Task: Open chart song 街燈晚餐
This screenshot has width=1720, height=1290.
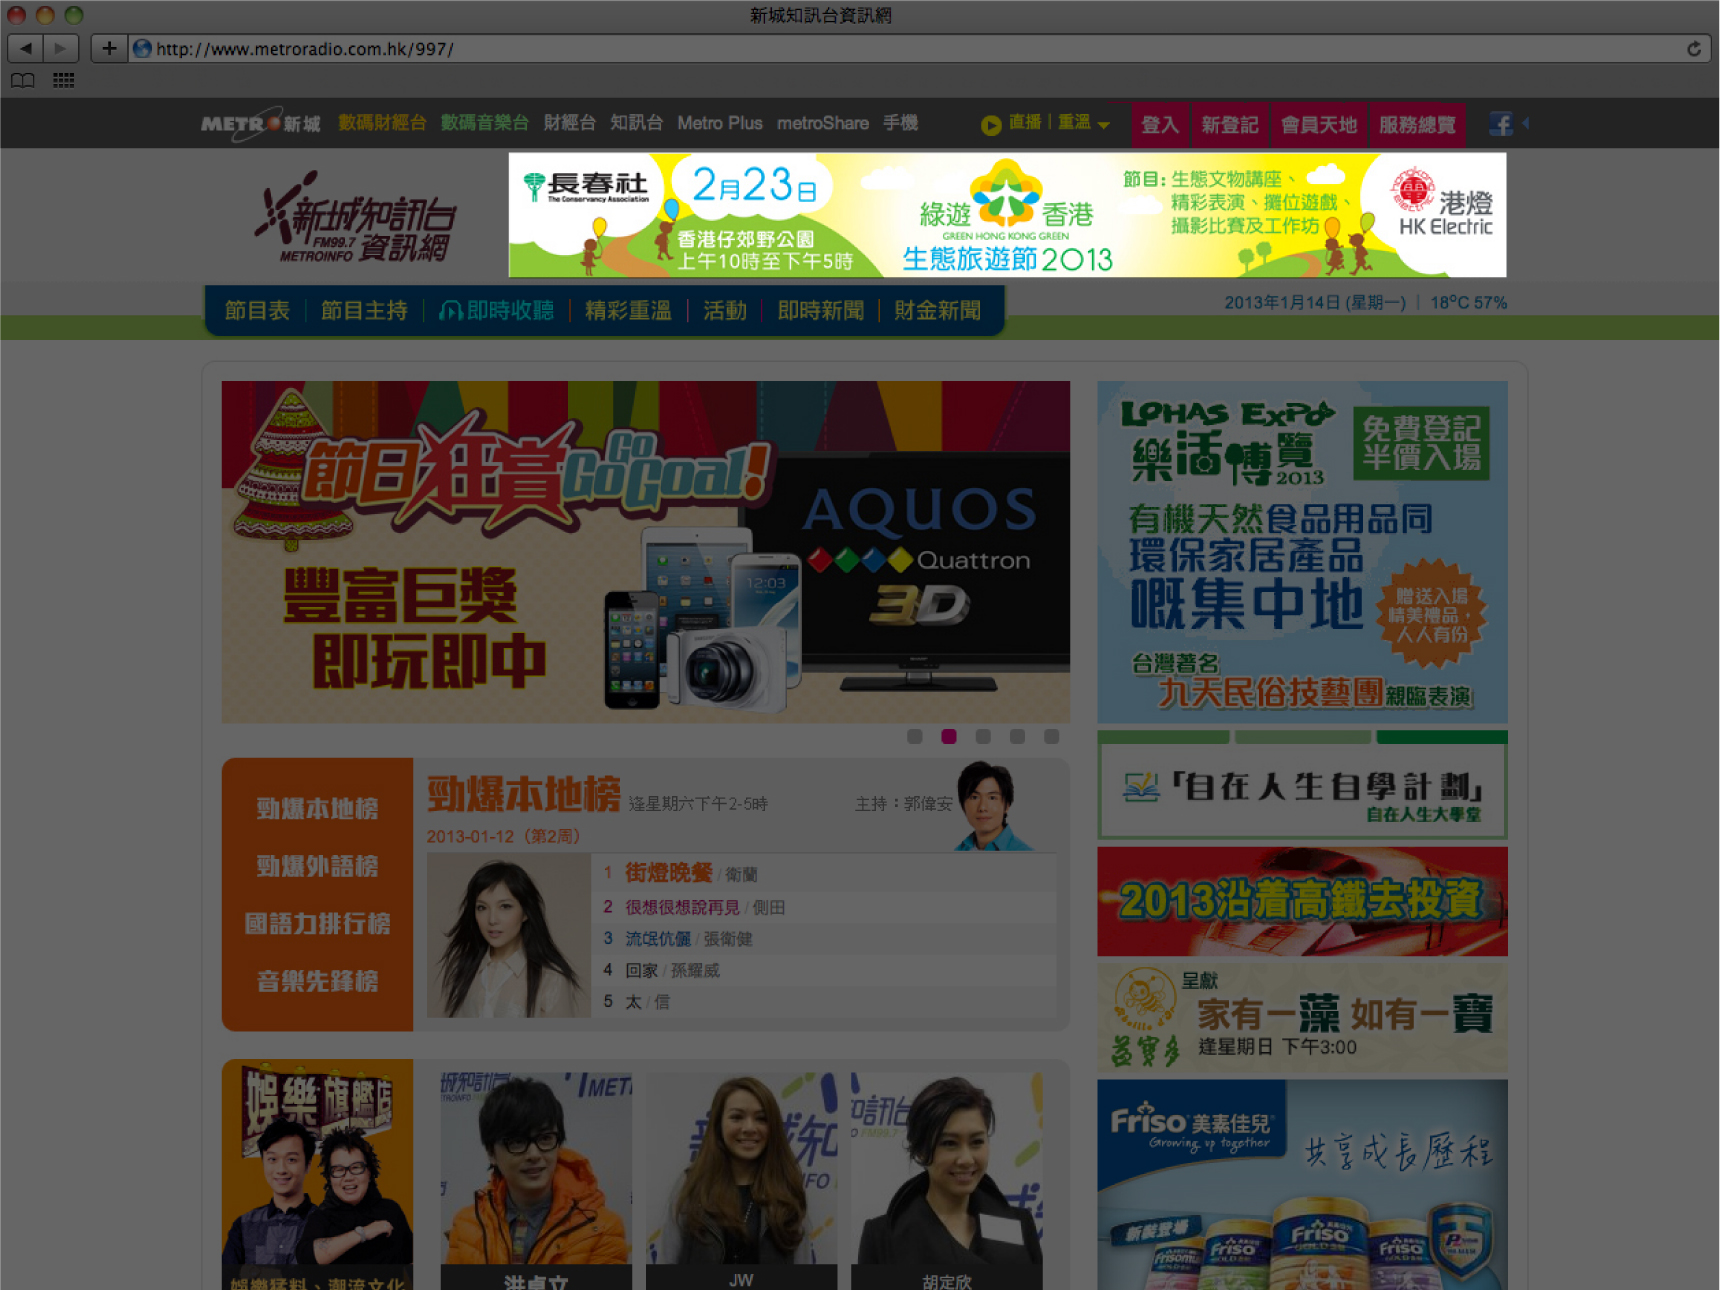Action: [669, 873]
